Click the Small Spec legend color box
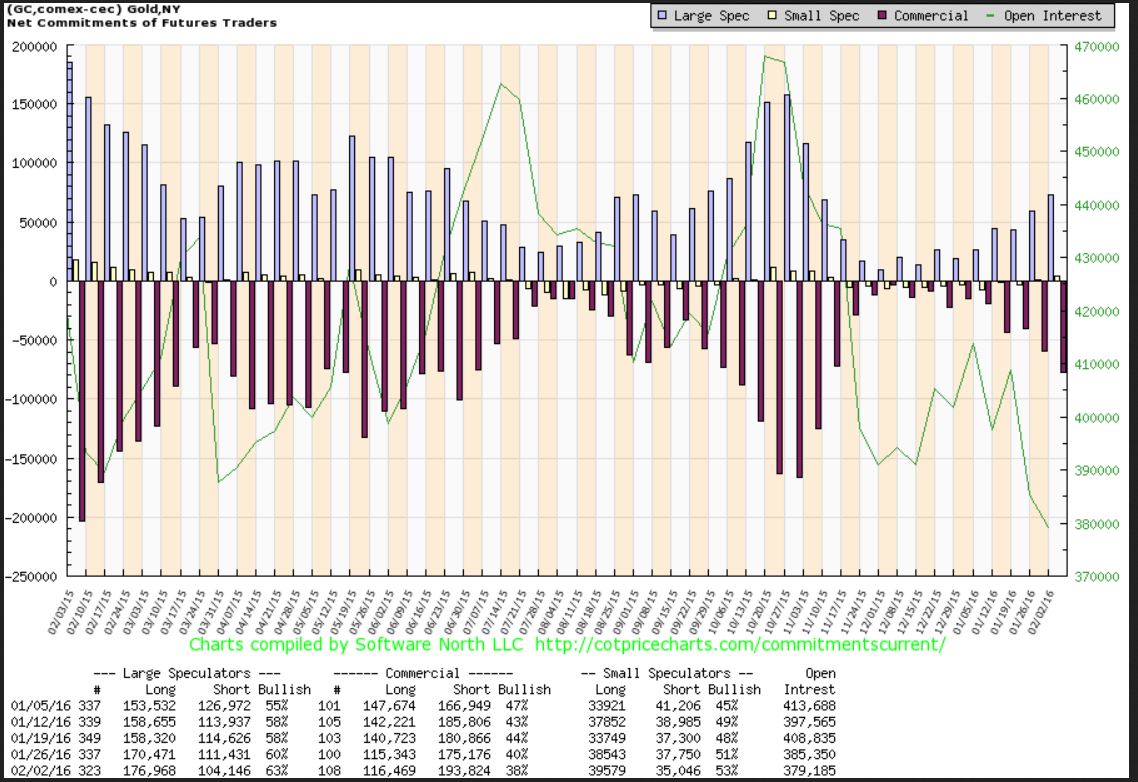Screen dimensions: 1138x782 coord(771,16)
